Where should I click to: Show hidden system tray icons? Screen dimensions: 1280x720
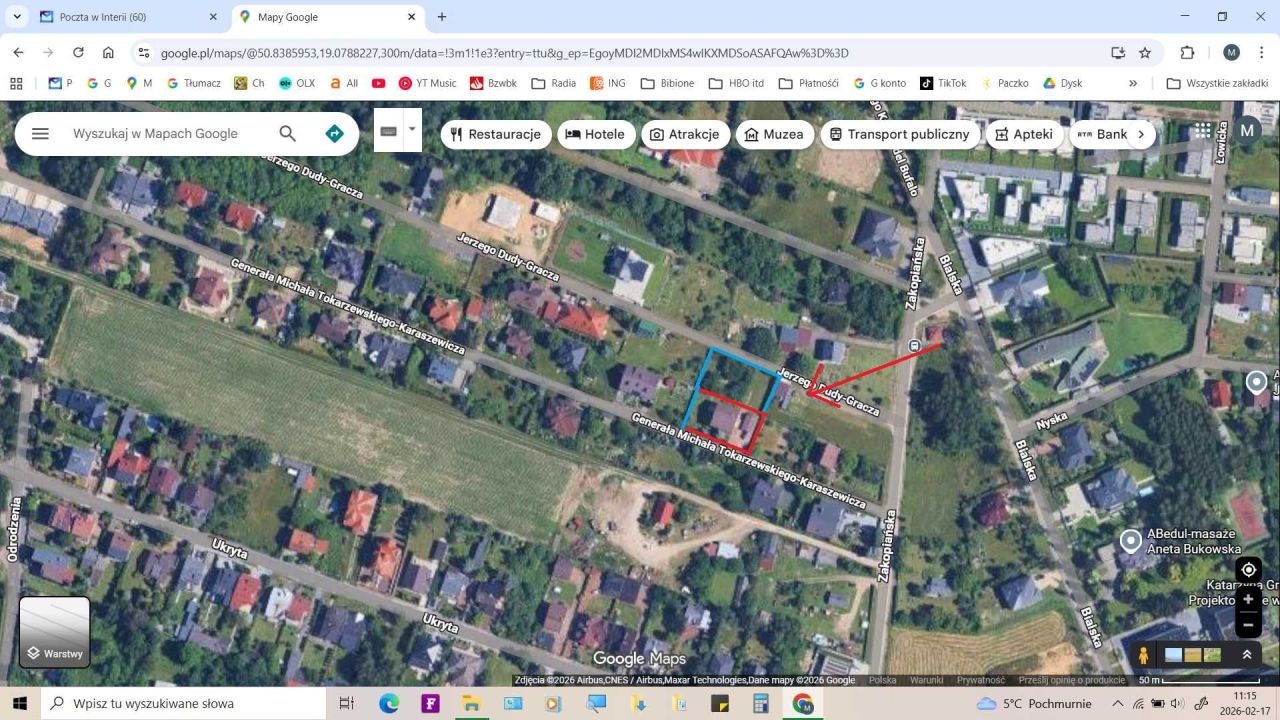click(1118, 703)
